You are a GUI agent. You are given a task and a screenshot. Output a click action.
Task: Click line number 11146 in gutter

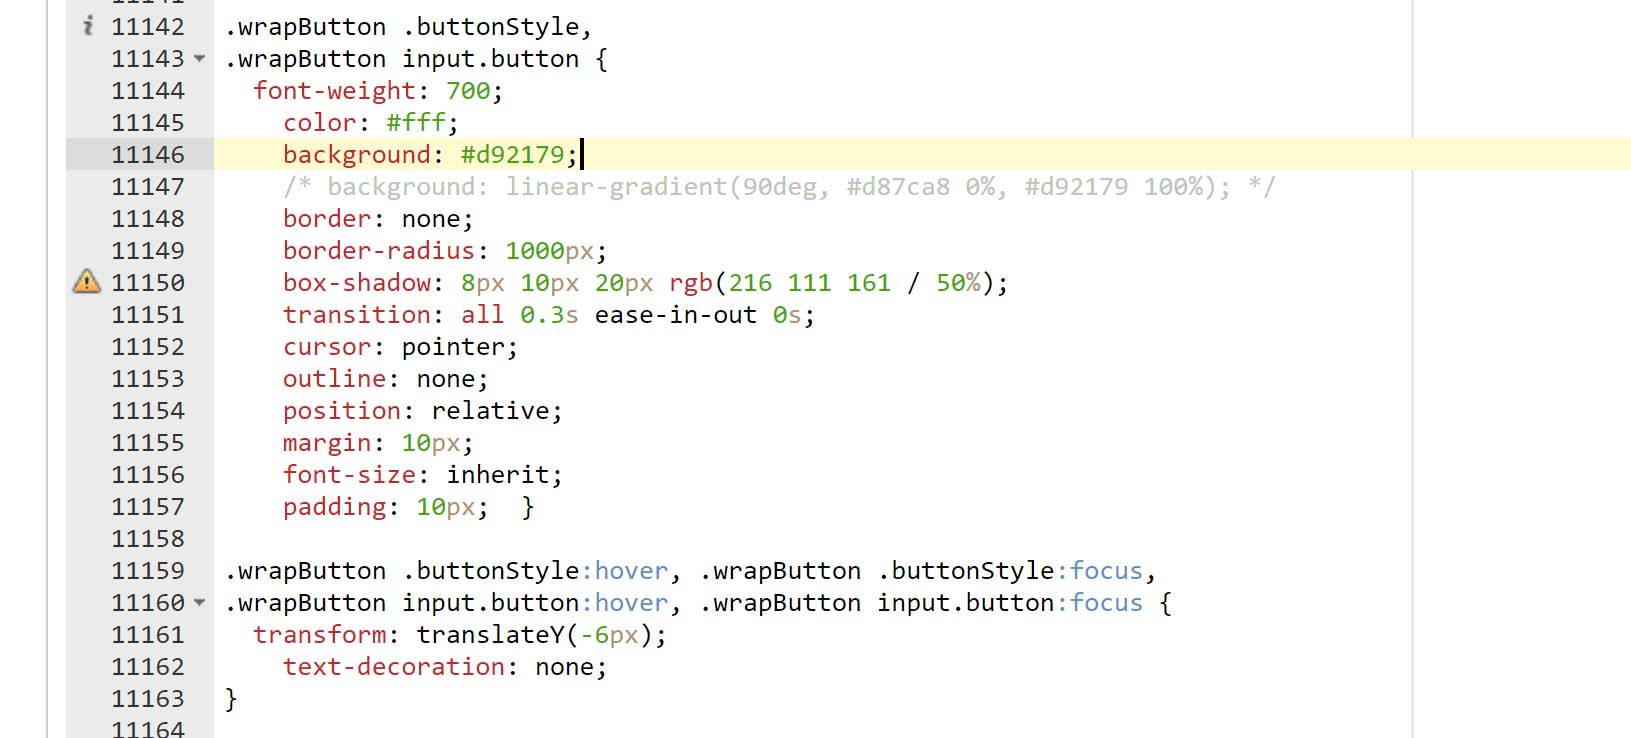pyautogui.click(x=148, y=155)
